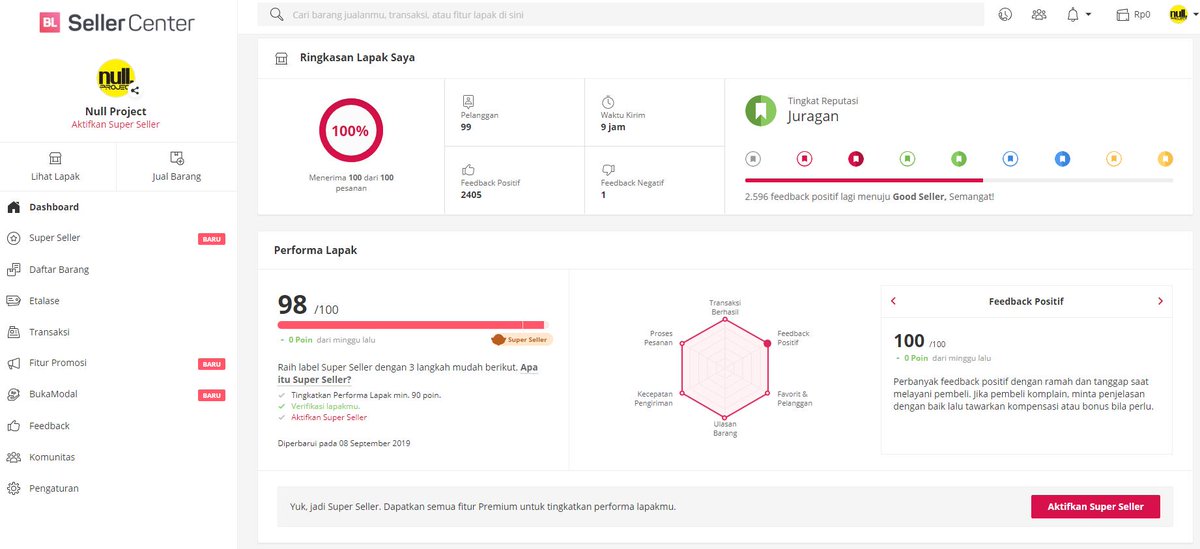The height and width of the screenshot is (549, 1200).
Task: Click the BL Seller Center logo
Action: point(117,22)
